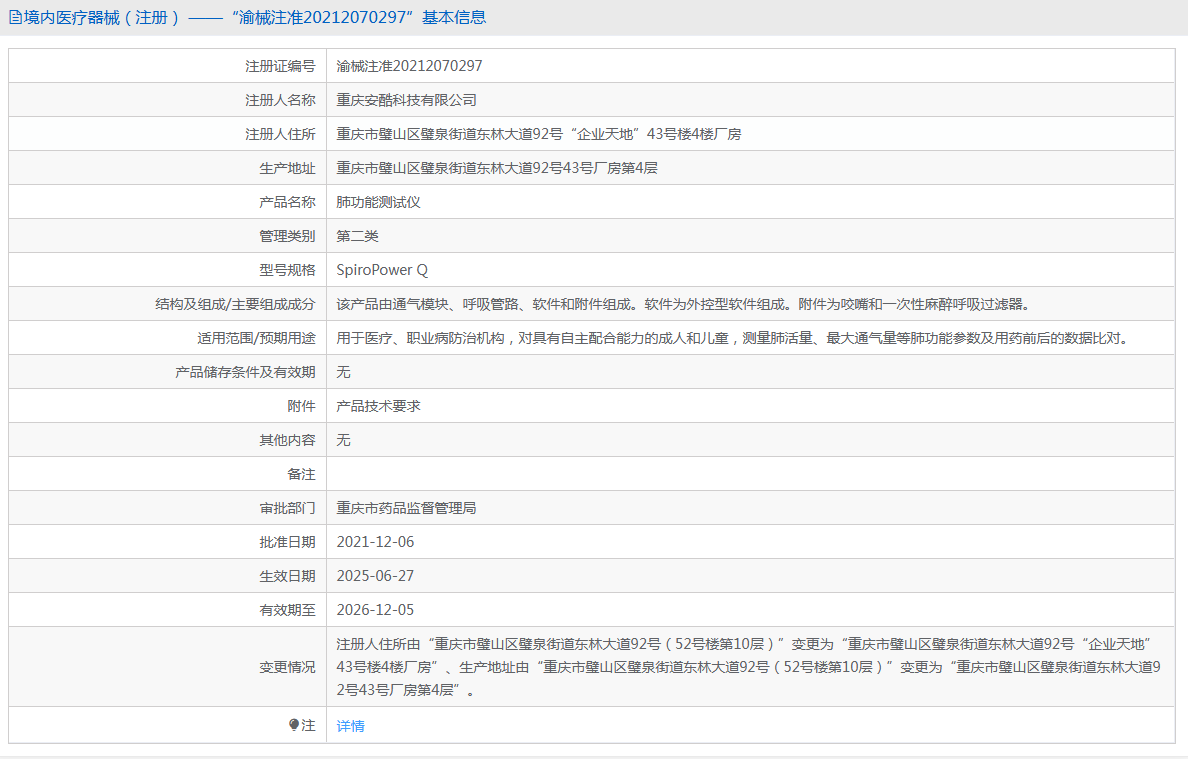Click the document icon beside the page title
This screenshot has width=1188, height=759.
click(x=14, y=17)
